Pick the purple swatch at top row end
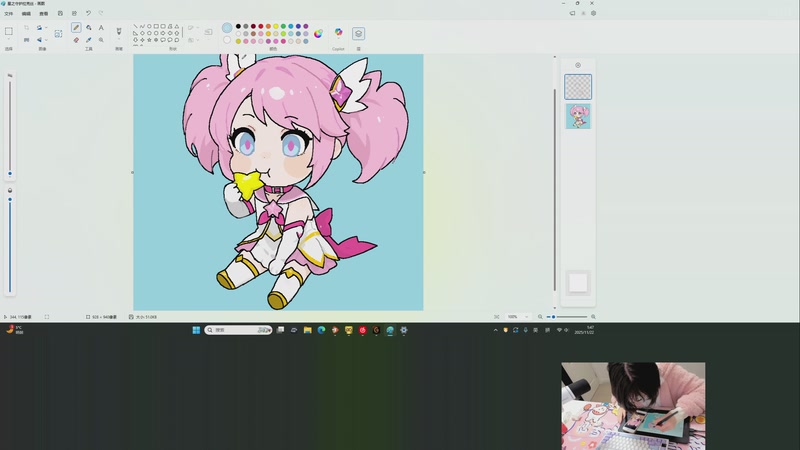Viewport: 800px width, 450px height. pos(306,26)
